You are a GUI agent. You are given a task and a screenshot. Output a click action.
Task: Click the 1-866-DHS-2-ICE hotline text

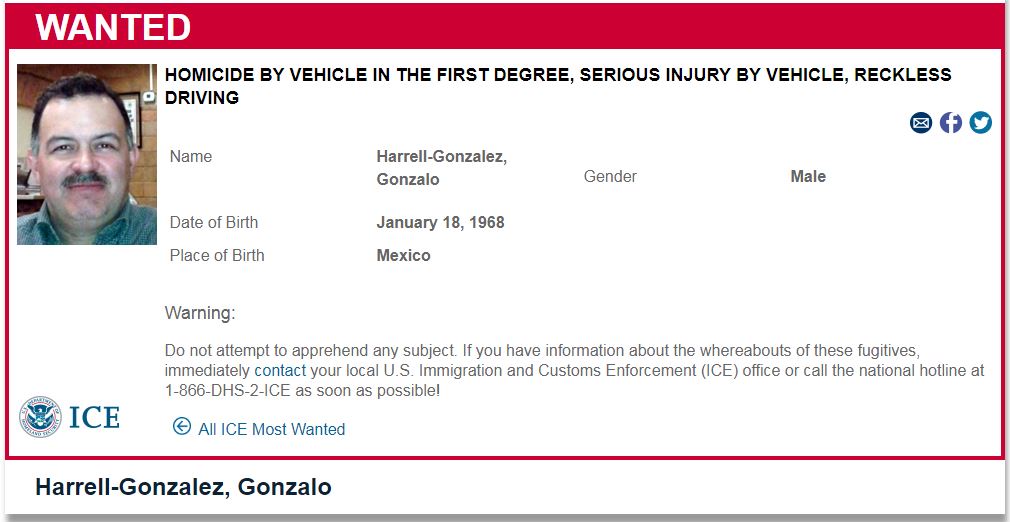pos(230,390)
